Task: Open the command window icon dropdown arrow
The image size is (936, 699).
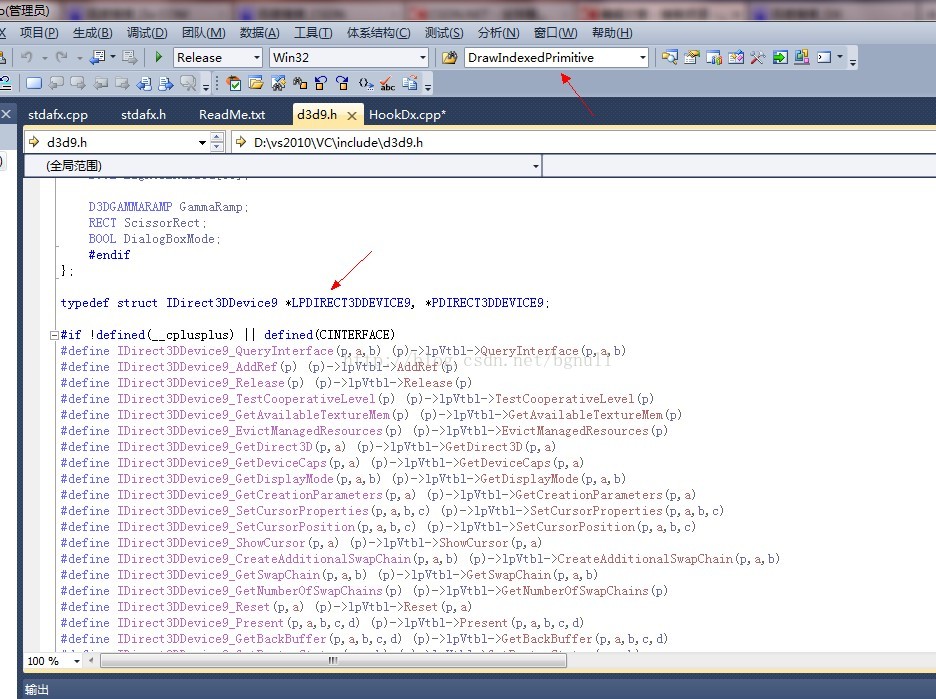Action: tap(840, 57)
